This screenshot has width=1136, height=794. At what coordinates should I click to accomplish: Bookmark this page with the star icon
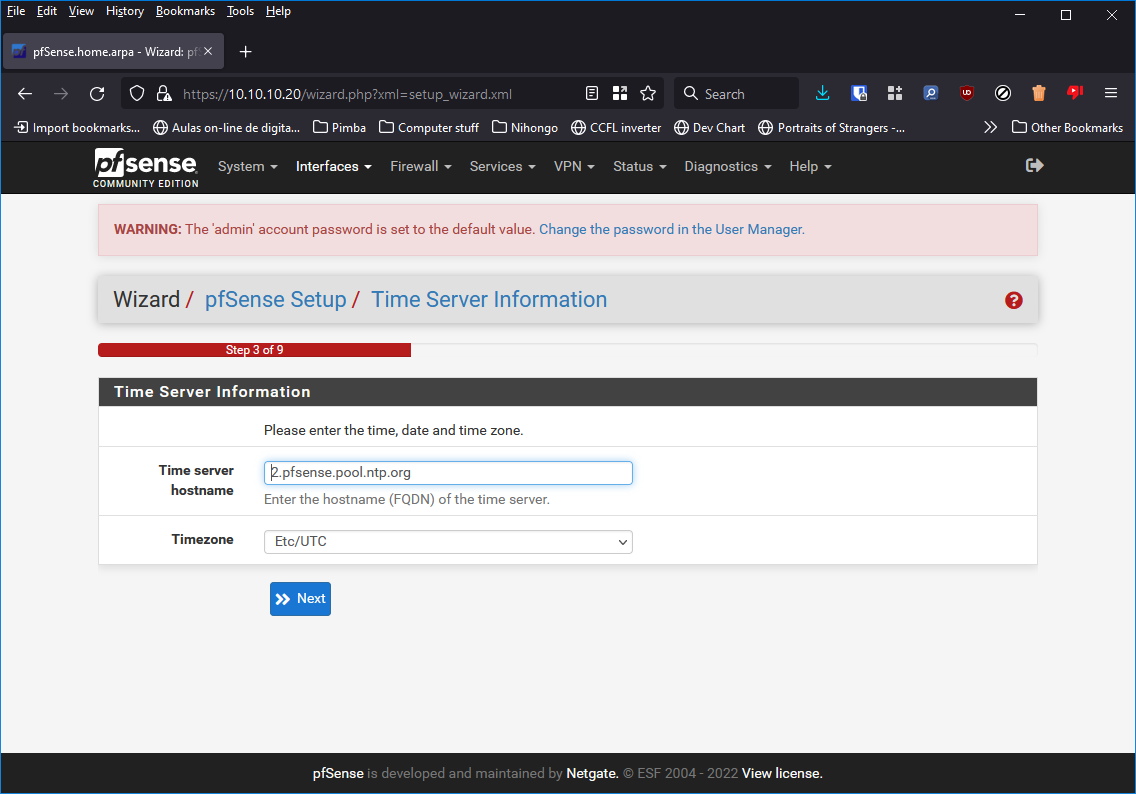[x=647, y=92]
